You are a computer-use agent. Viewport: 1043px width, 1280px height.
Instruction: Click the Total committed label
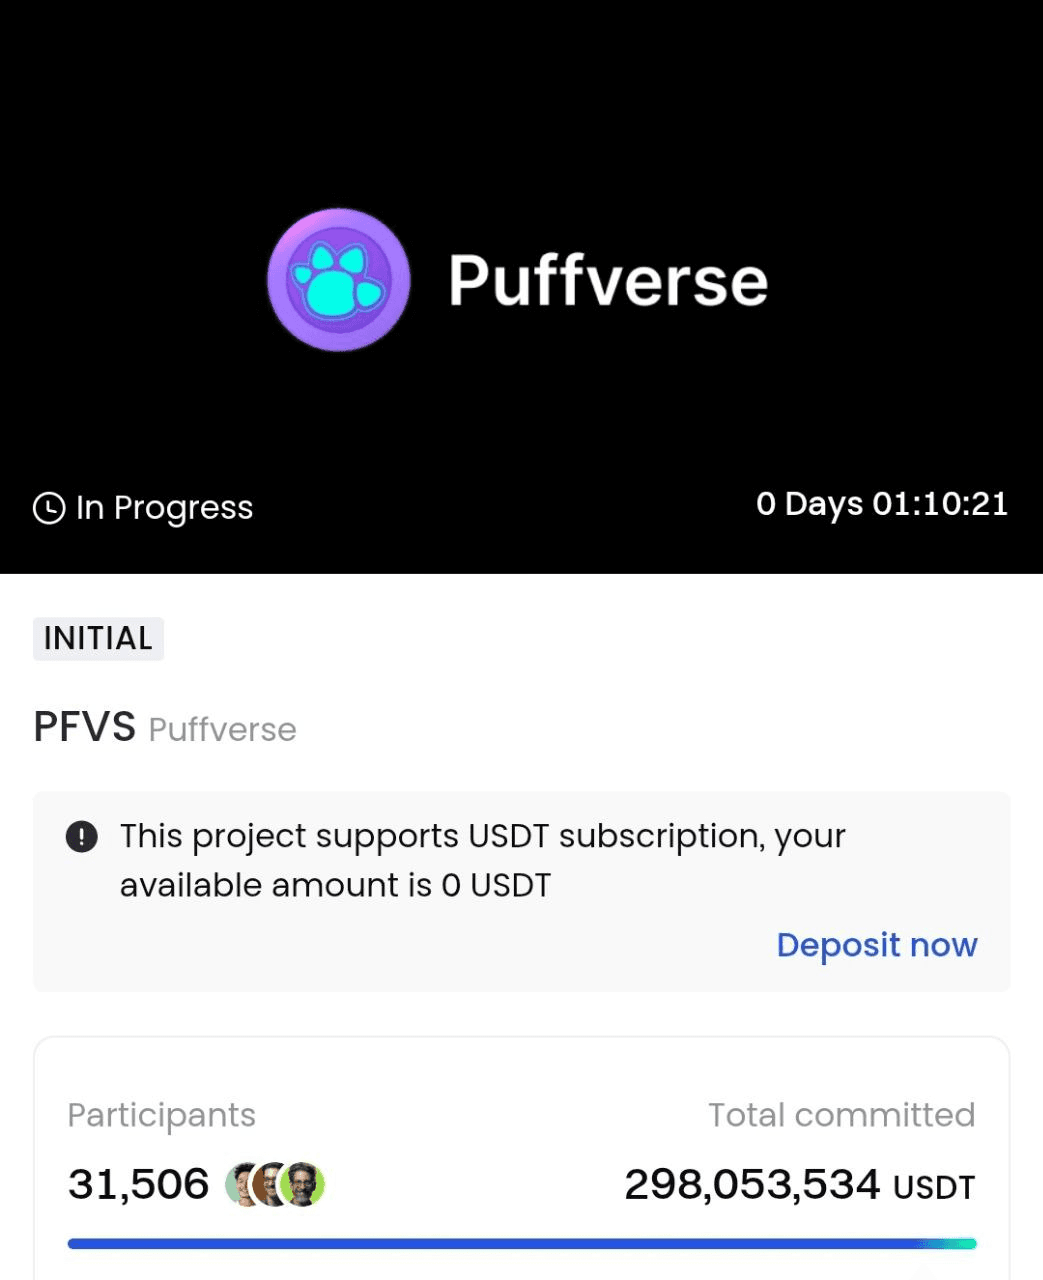tap(841, 1115)
